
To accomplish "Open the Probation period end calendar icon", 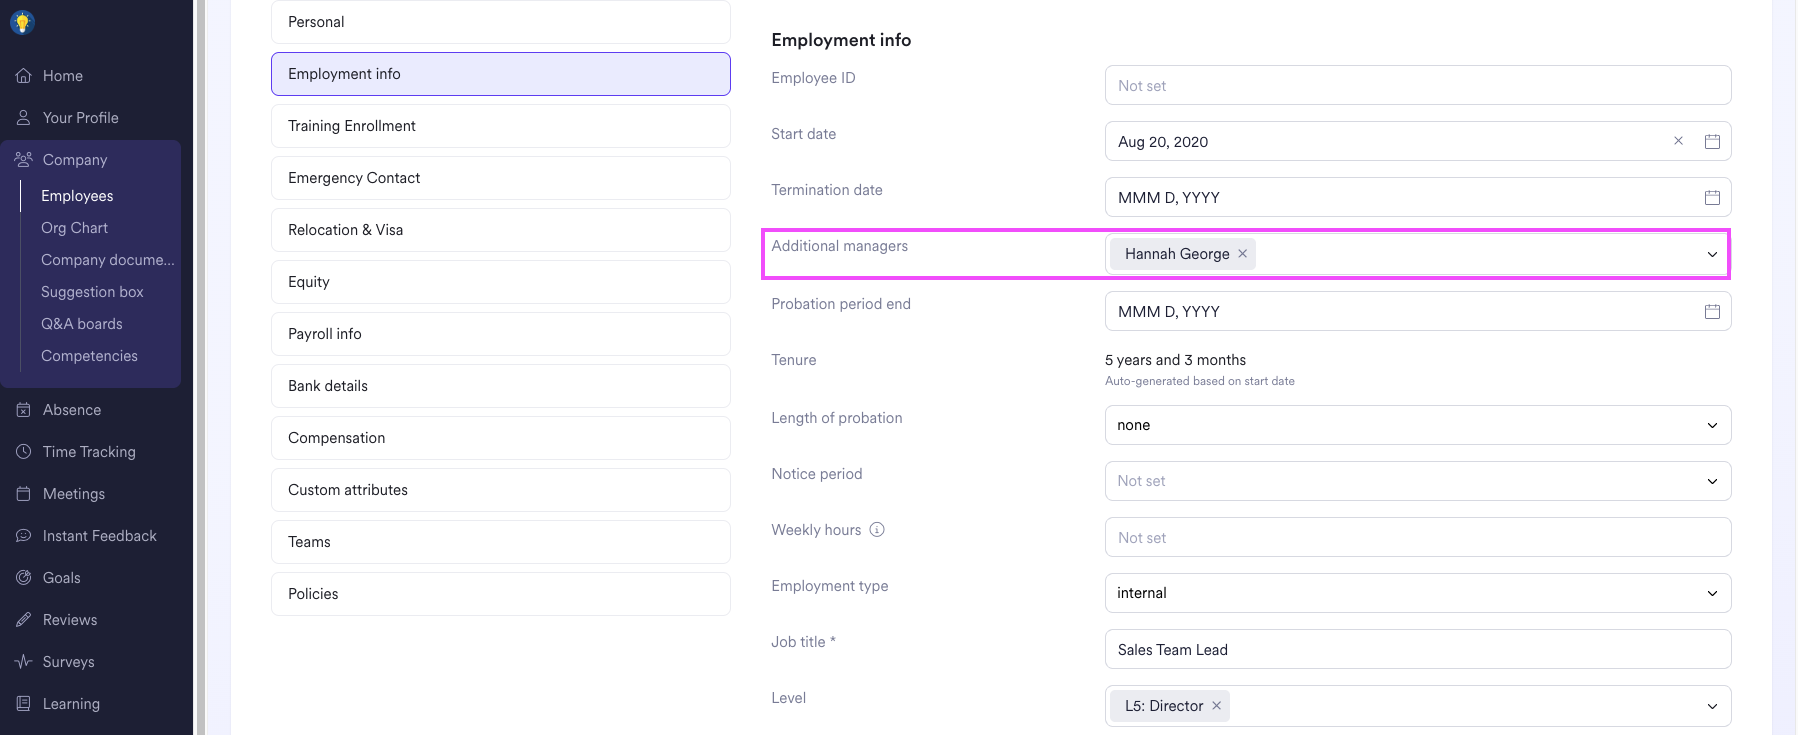I will [1712, 312].
